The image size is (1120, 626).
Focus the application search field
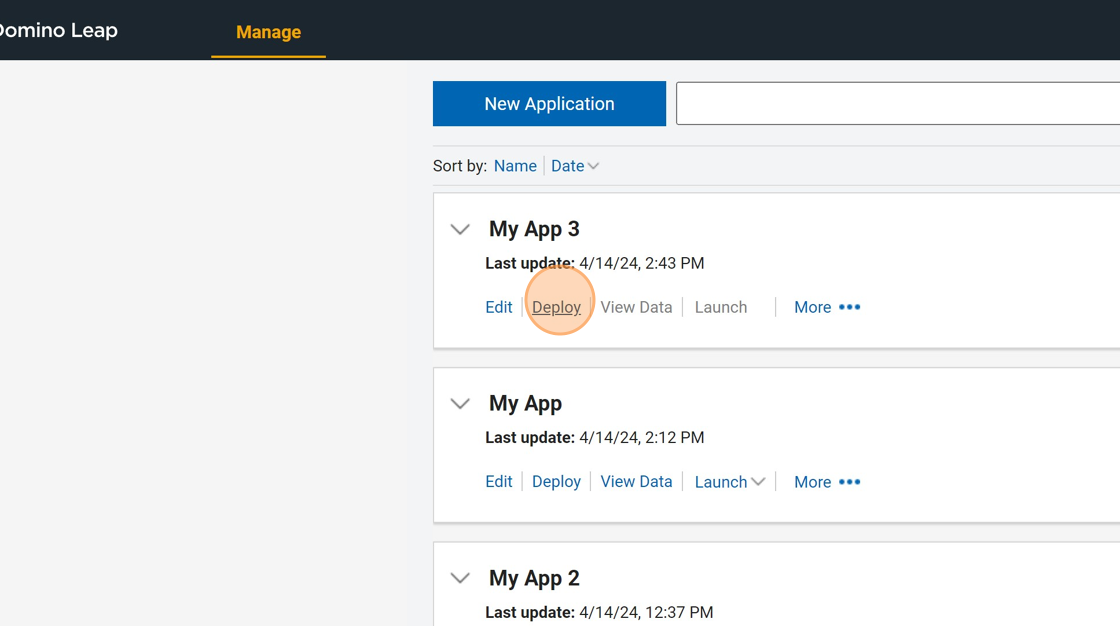897,104
